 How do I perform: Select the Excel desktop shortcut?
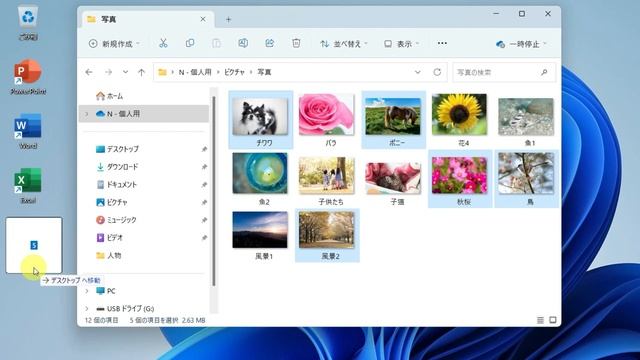point(28,185)
